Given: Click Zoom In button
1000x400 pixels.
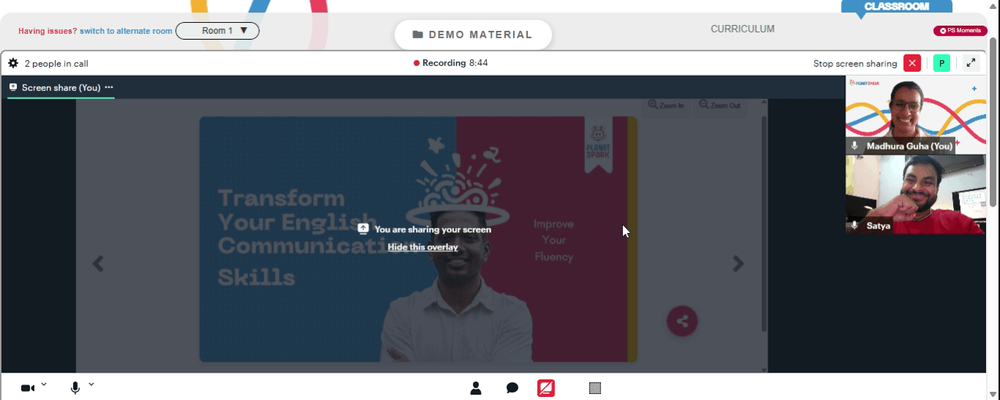Looking at the screenshot, I should (x=666, y=105).
